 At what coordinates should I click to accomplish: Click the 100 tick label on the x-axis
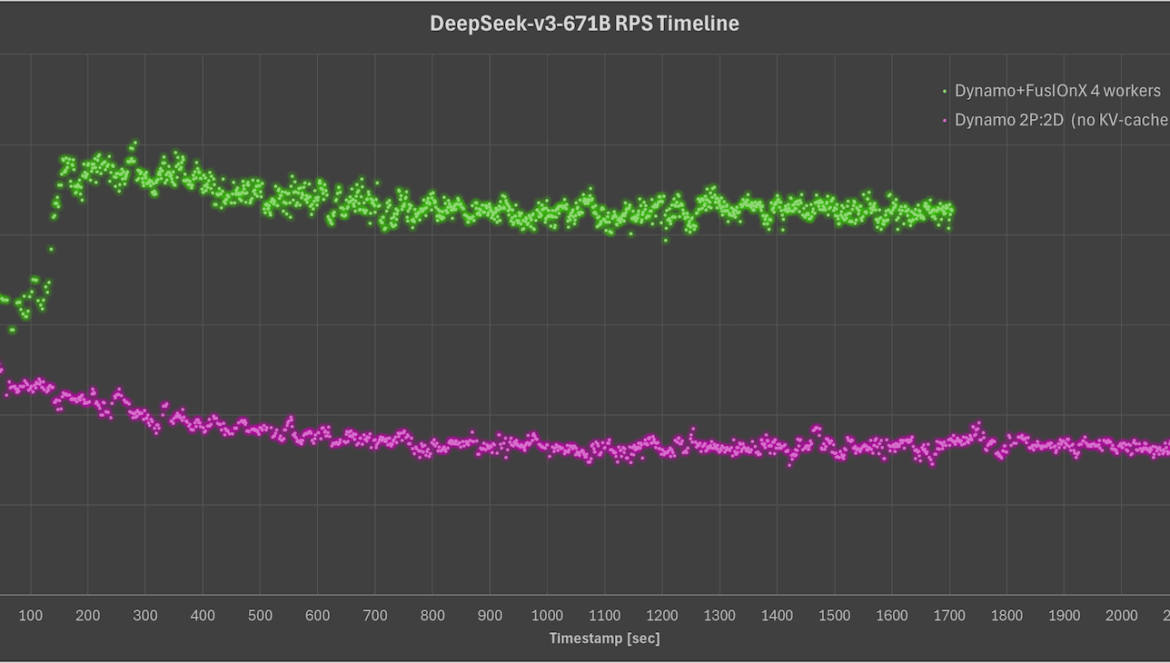click(31, 615)
